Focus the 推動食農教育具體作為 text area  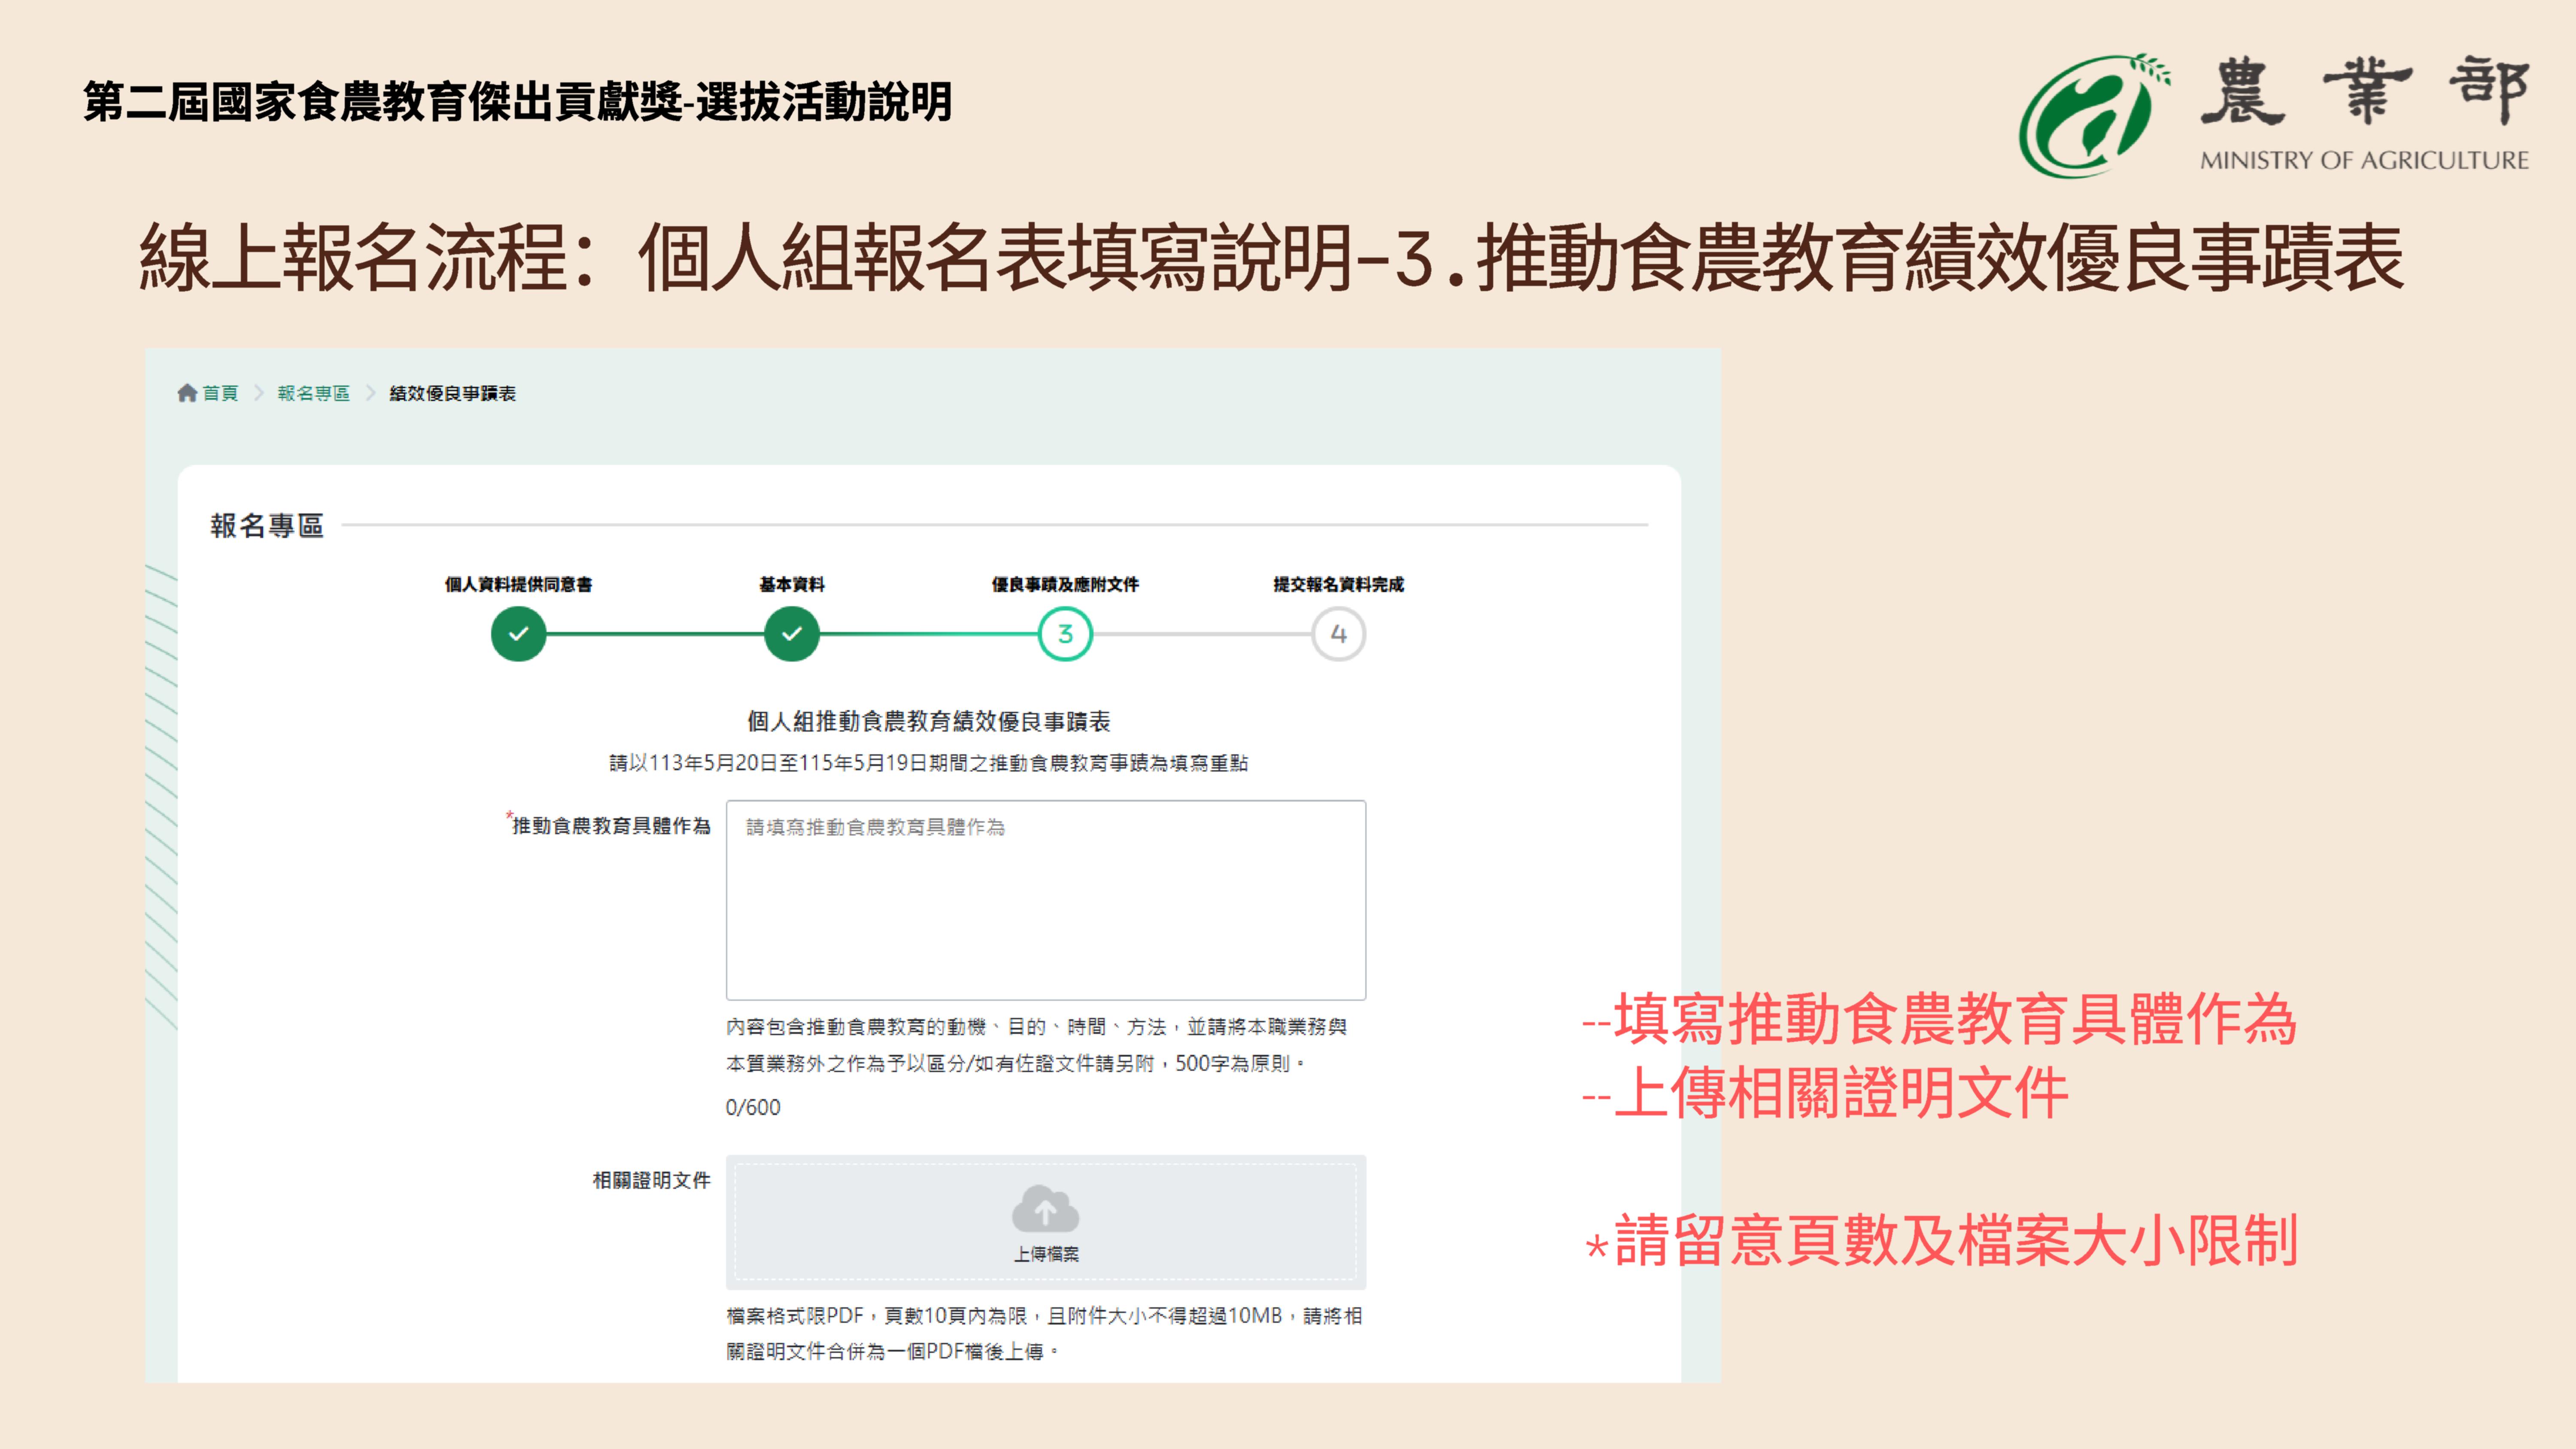point(1046,900)
